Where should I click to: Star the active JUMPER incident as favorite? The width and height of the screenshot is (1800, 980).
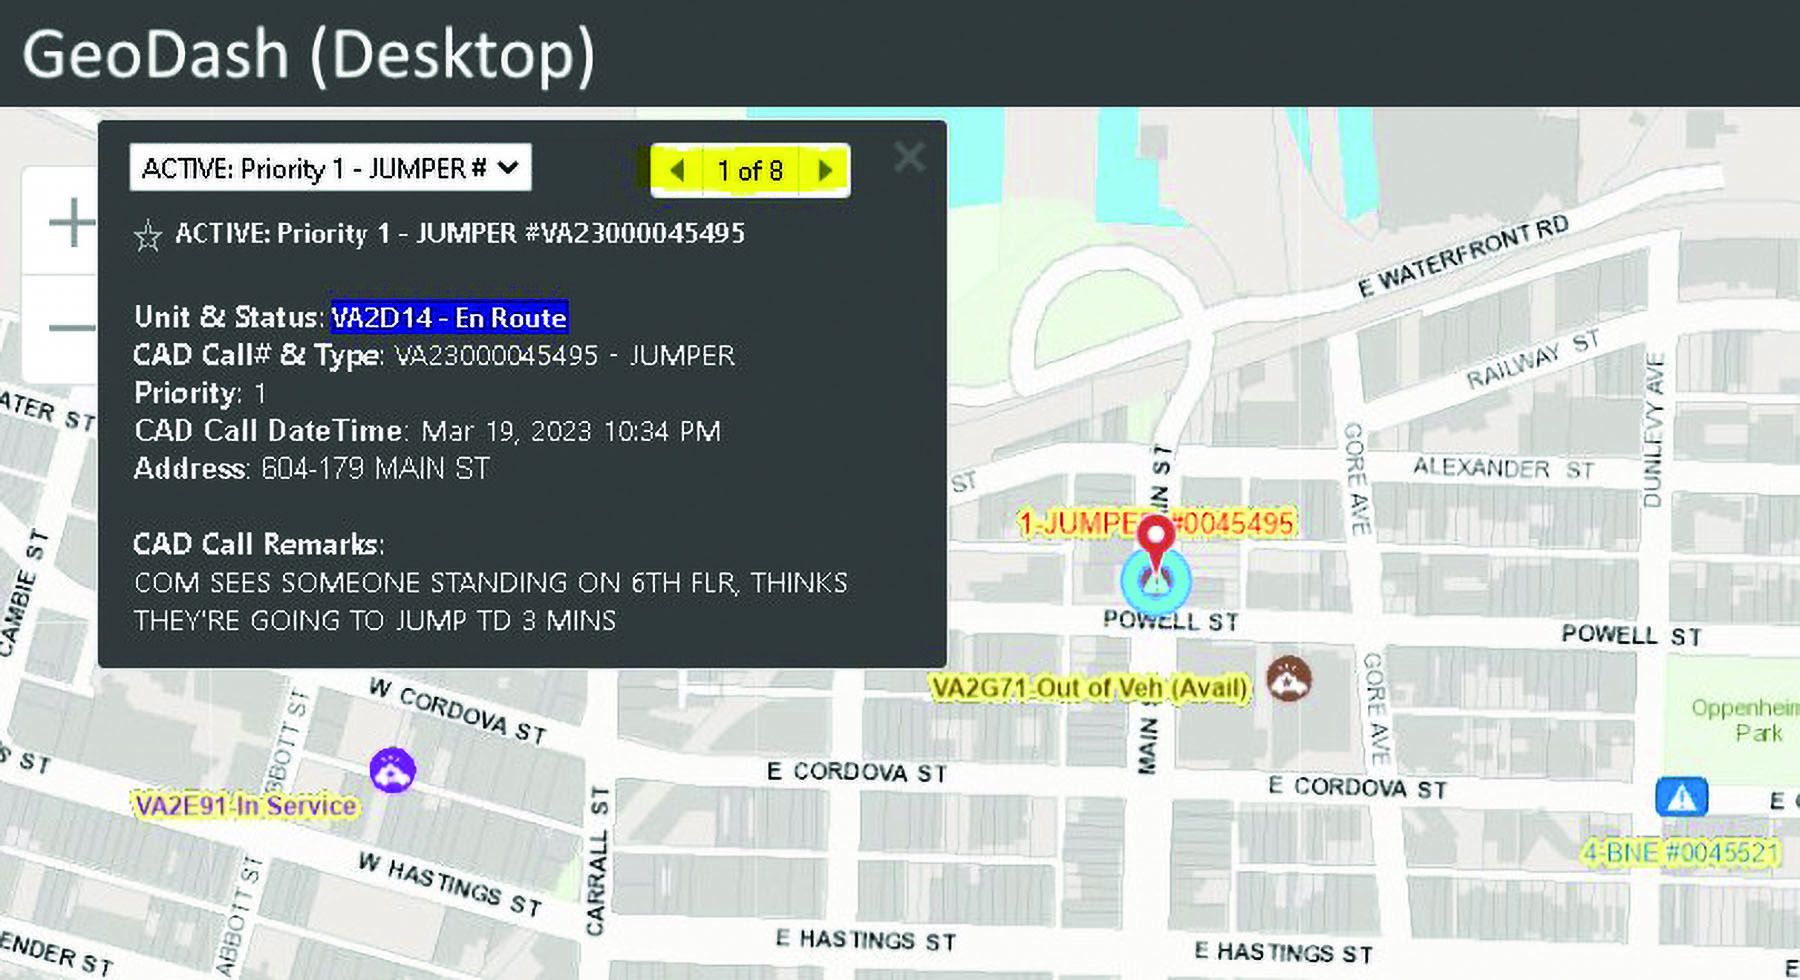coord(148,236)
